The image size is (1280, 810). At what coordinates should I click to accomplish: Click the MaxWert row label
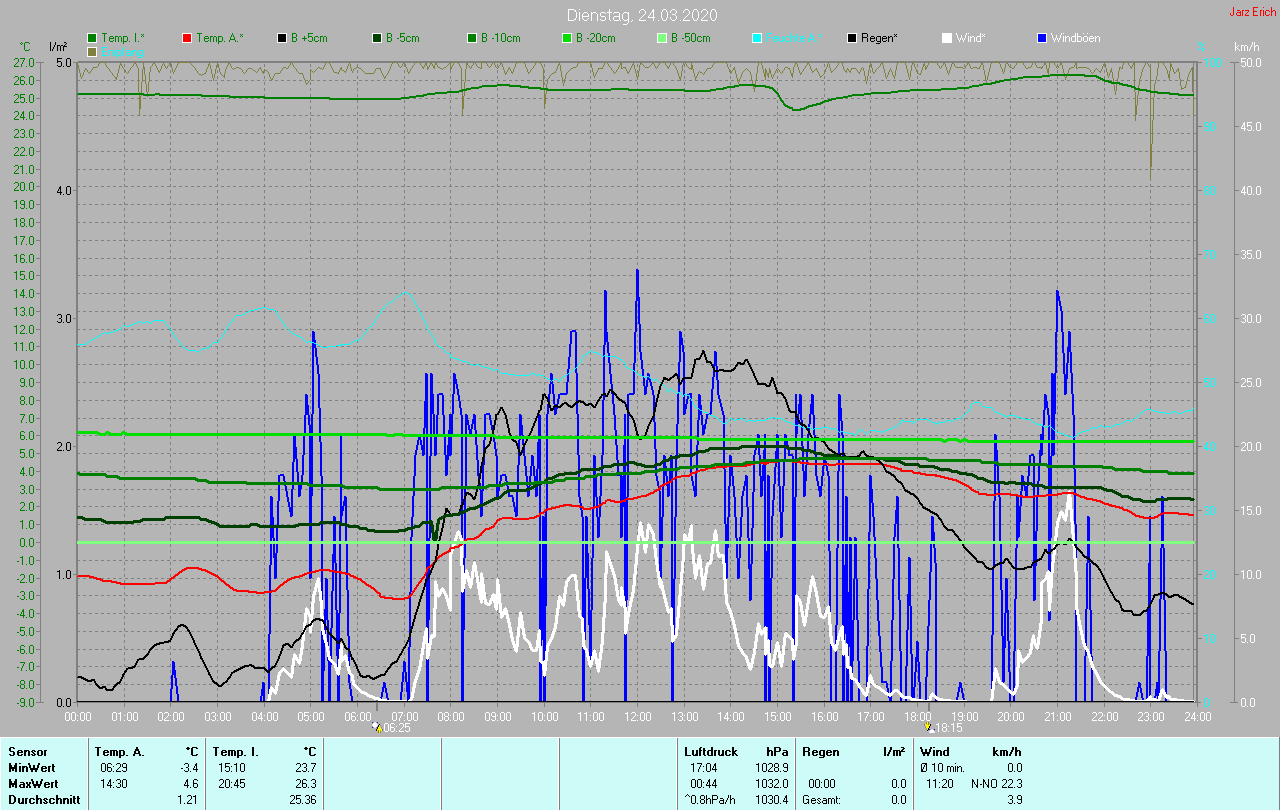point(32,783)
